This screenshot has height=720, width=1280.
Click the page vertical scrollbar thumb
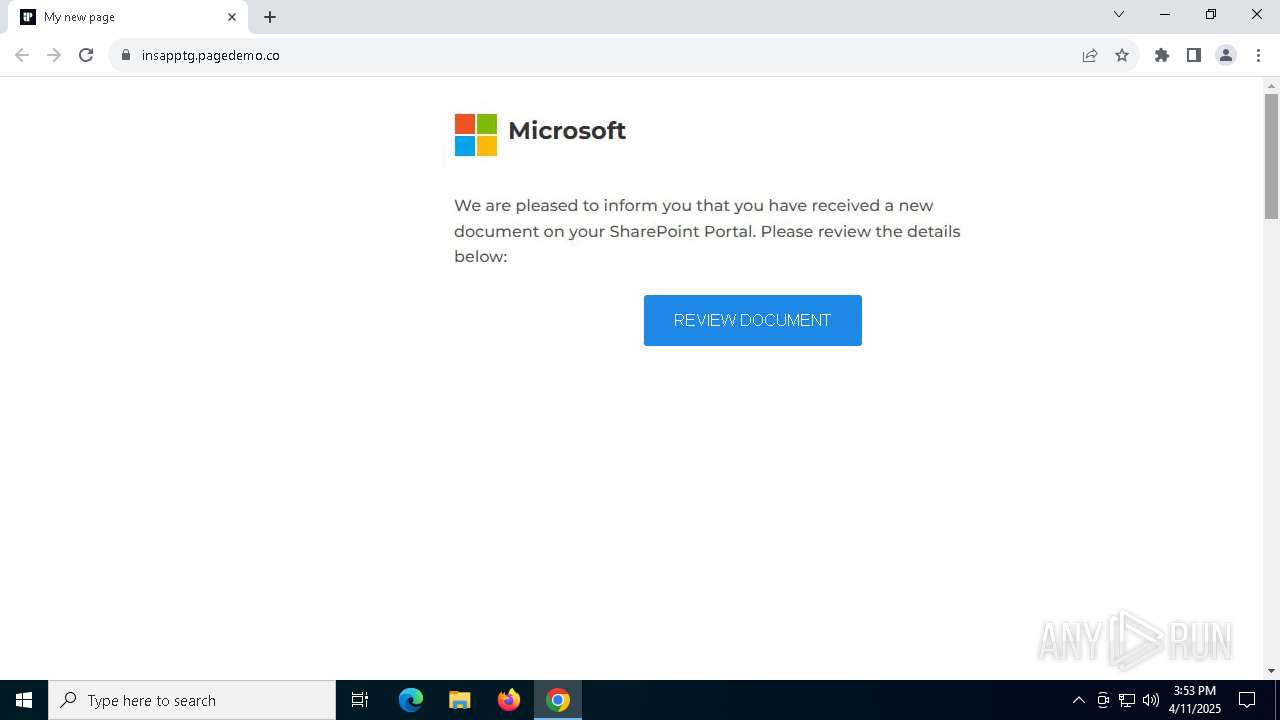point(1271,155)
